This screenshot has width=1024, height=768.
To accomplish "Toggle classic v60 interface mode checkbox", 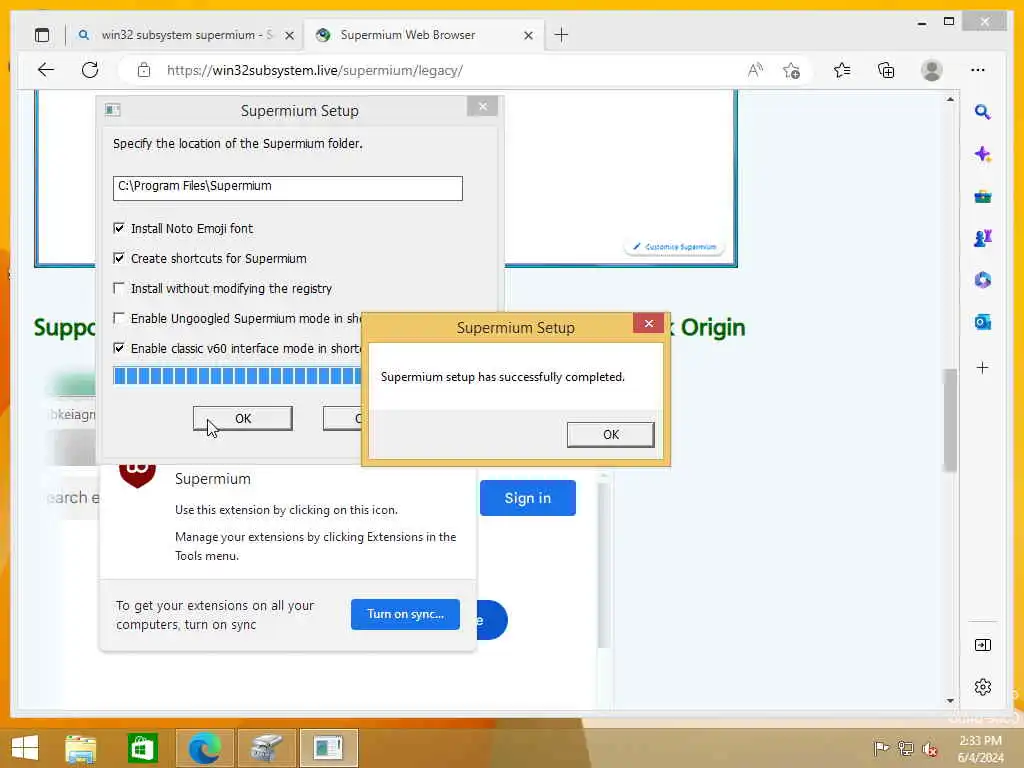I will [x=119, y=348].
